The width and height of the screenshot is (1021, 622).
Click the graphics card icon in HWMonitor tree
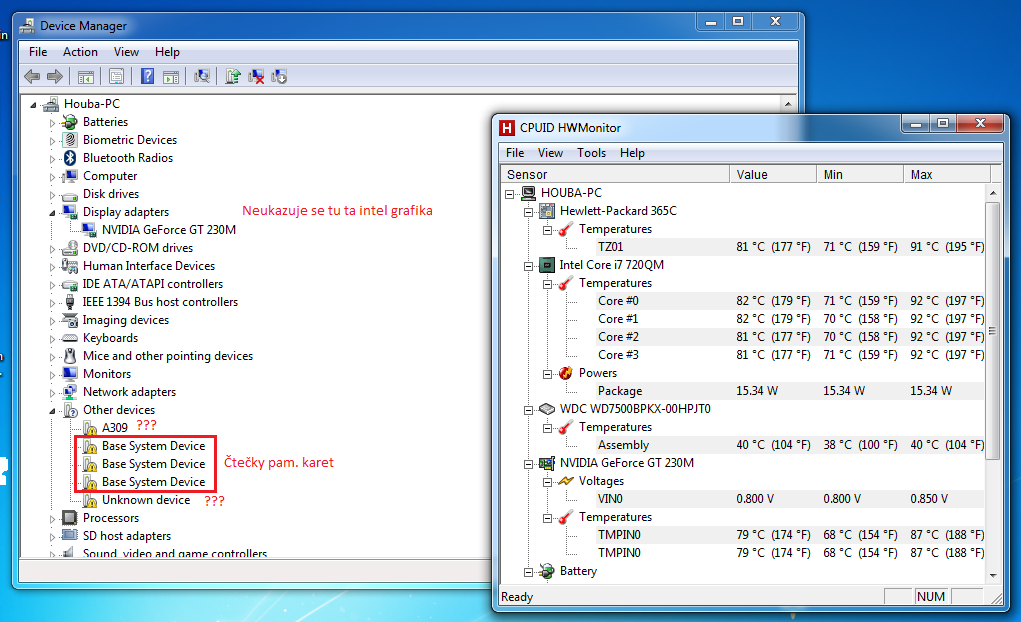coord(547,463)
